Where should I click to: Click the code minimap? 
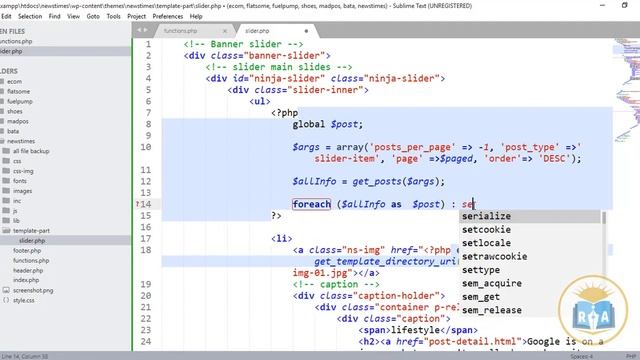click(x=626, y=90)
